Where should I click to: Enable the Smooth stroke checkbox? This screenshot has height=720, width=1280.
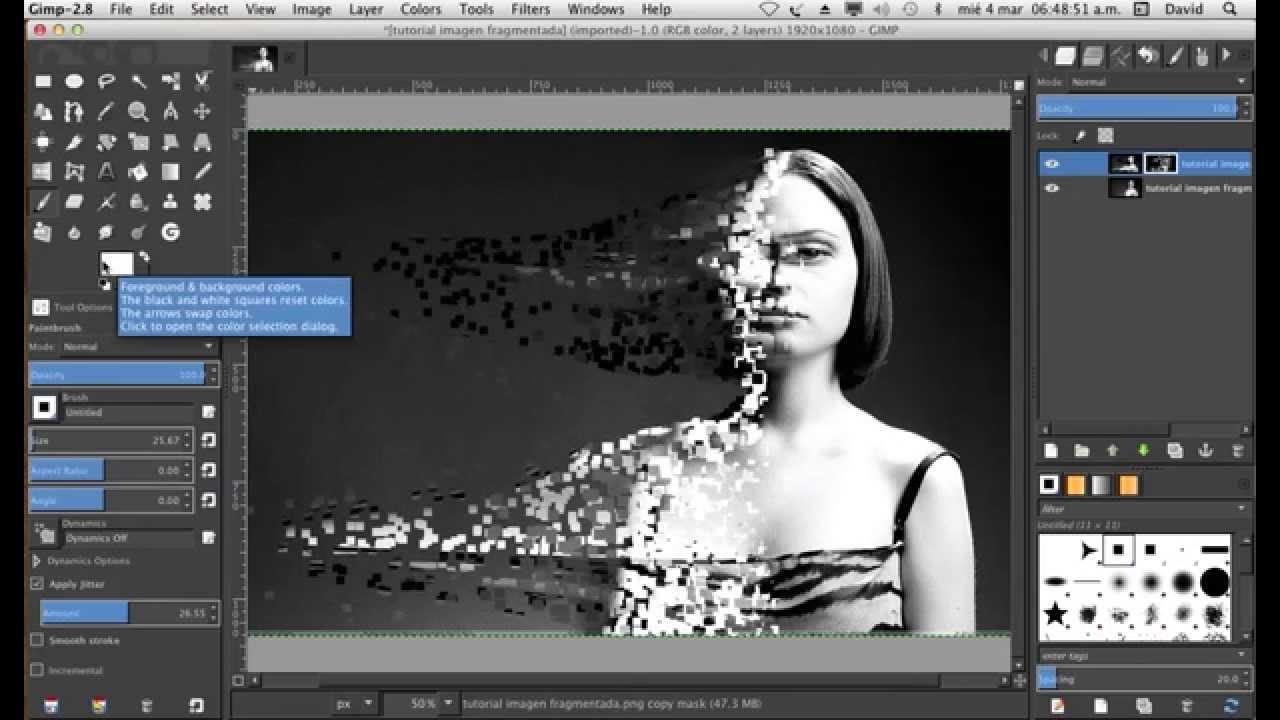37,640
